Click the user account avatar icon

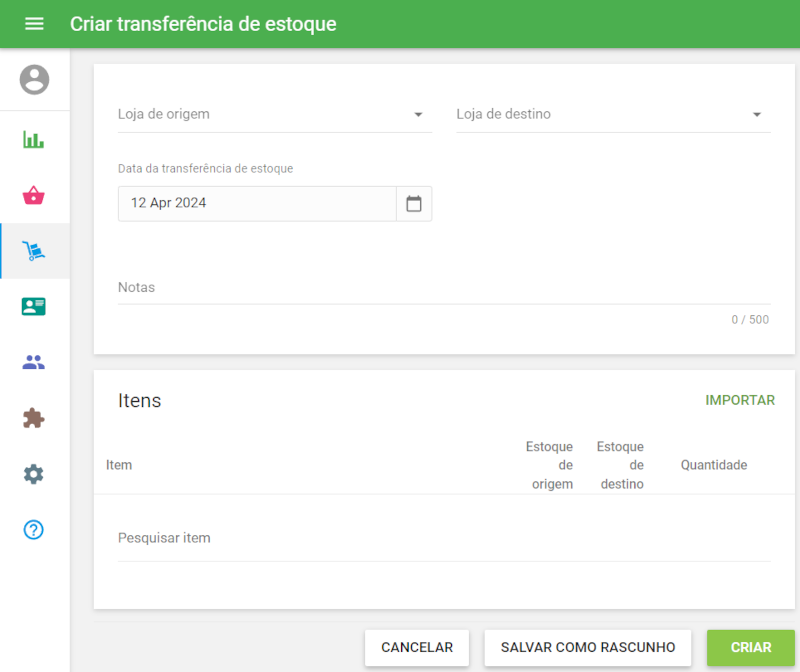[x=34, y=79]
